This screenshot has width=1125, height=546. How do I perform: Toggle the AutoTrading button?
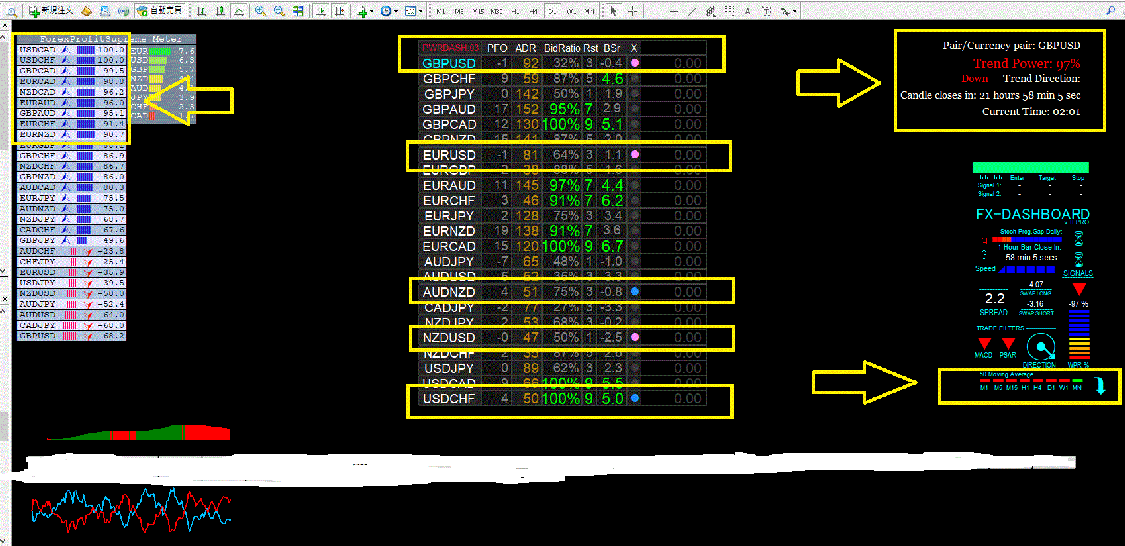pos(159,11)
